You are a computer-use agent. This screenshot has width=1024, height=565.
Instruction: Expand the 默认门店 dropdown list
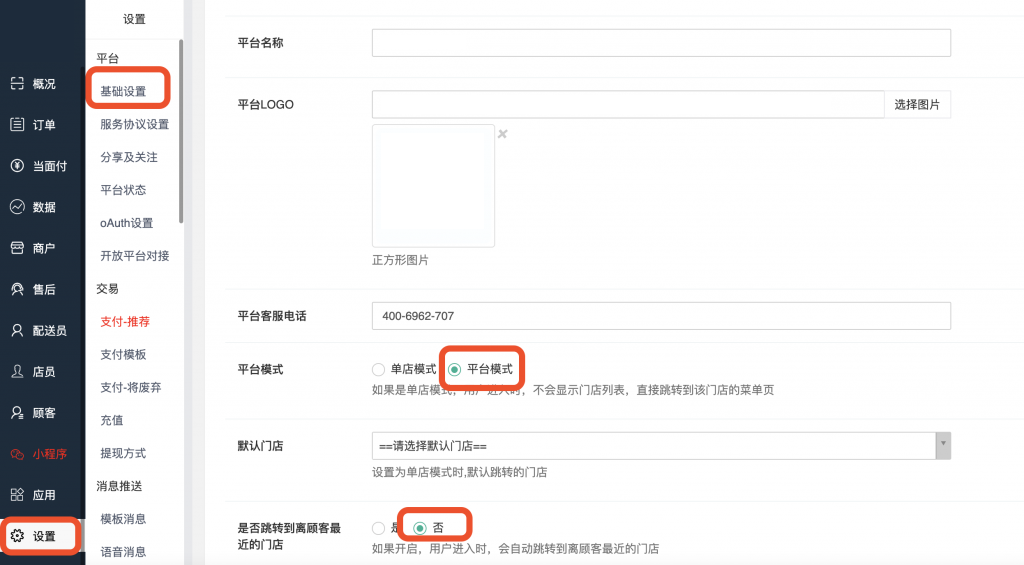click(652, 446)
